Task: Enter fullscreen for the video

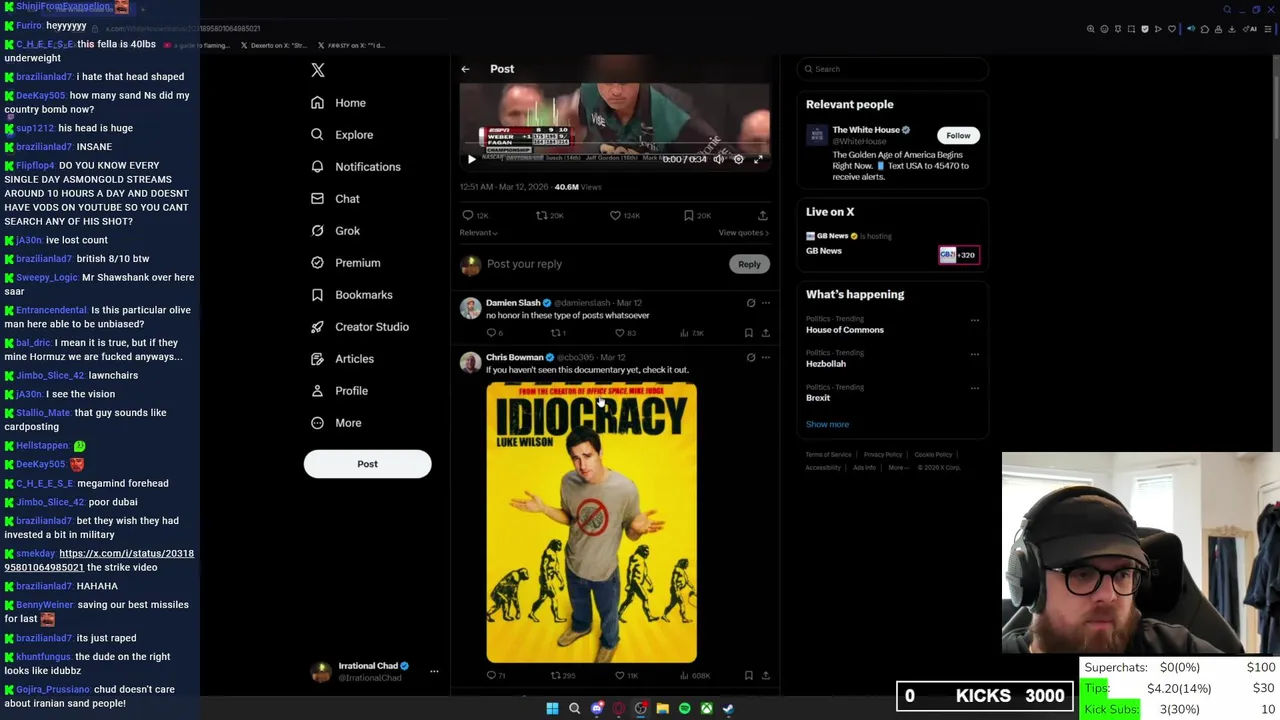Action: (758, 159)
